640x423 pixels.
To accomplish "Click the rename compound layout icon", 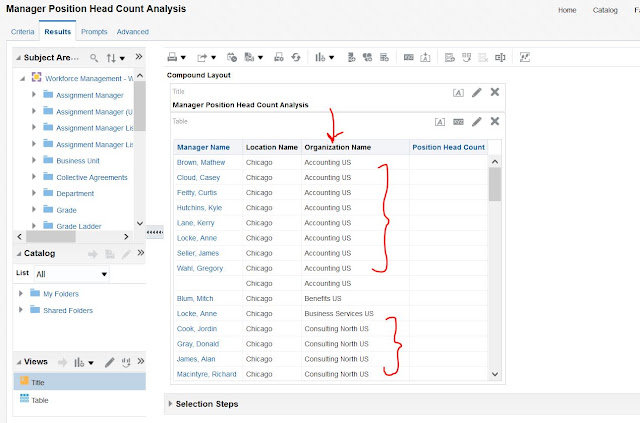I will pos(500,58).
